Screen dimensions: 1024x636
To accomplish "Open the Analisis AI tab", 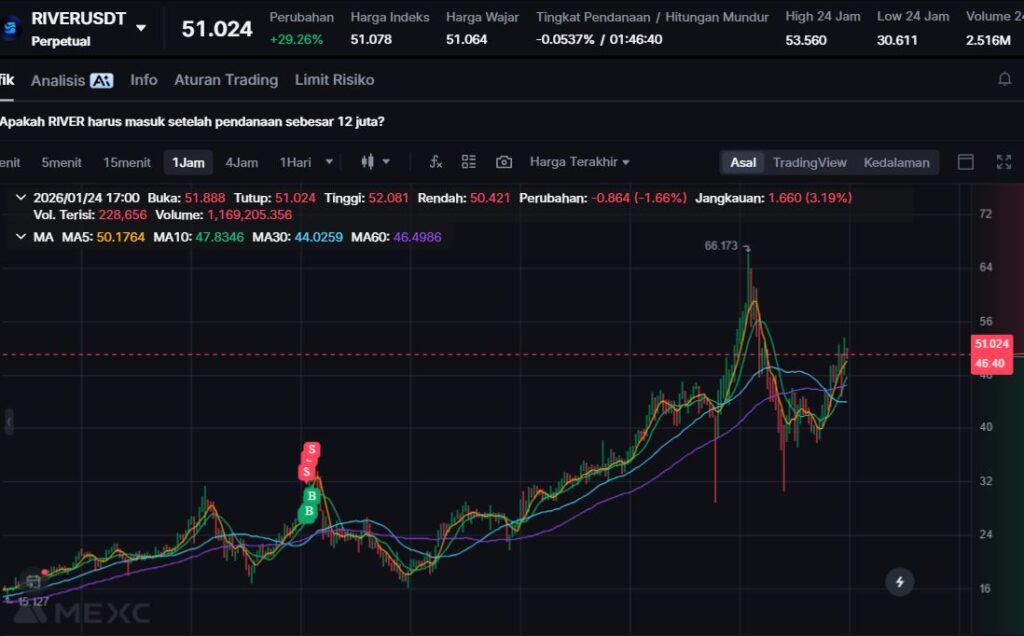I will 72,80.
